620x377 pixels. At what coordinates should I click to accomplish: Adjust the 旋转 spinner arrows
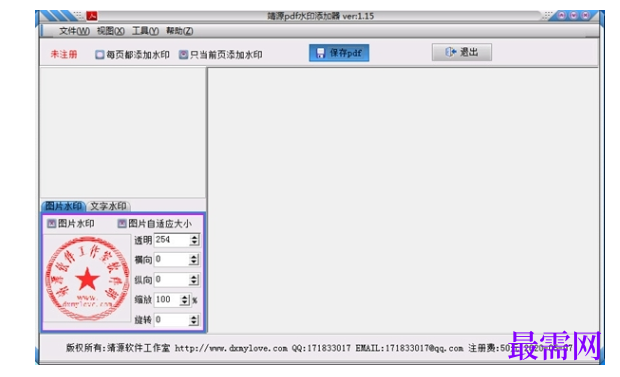tap(194, 320)
